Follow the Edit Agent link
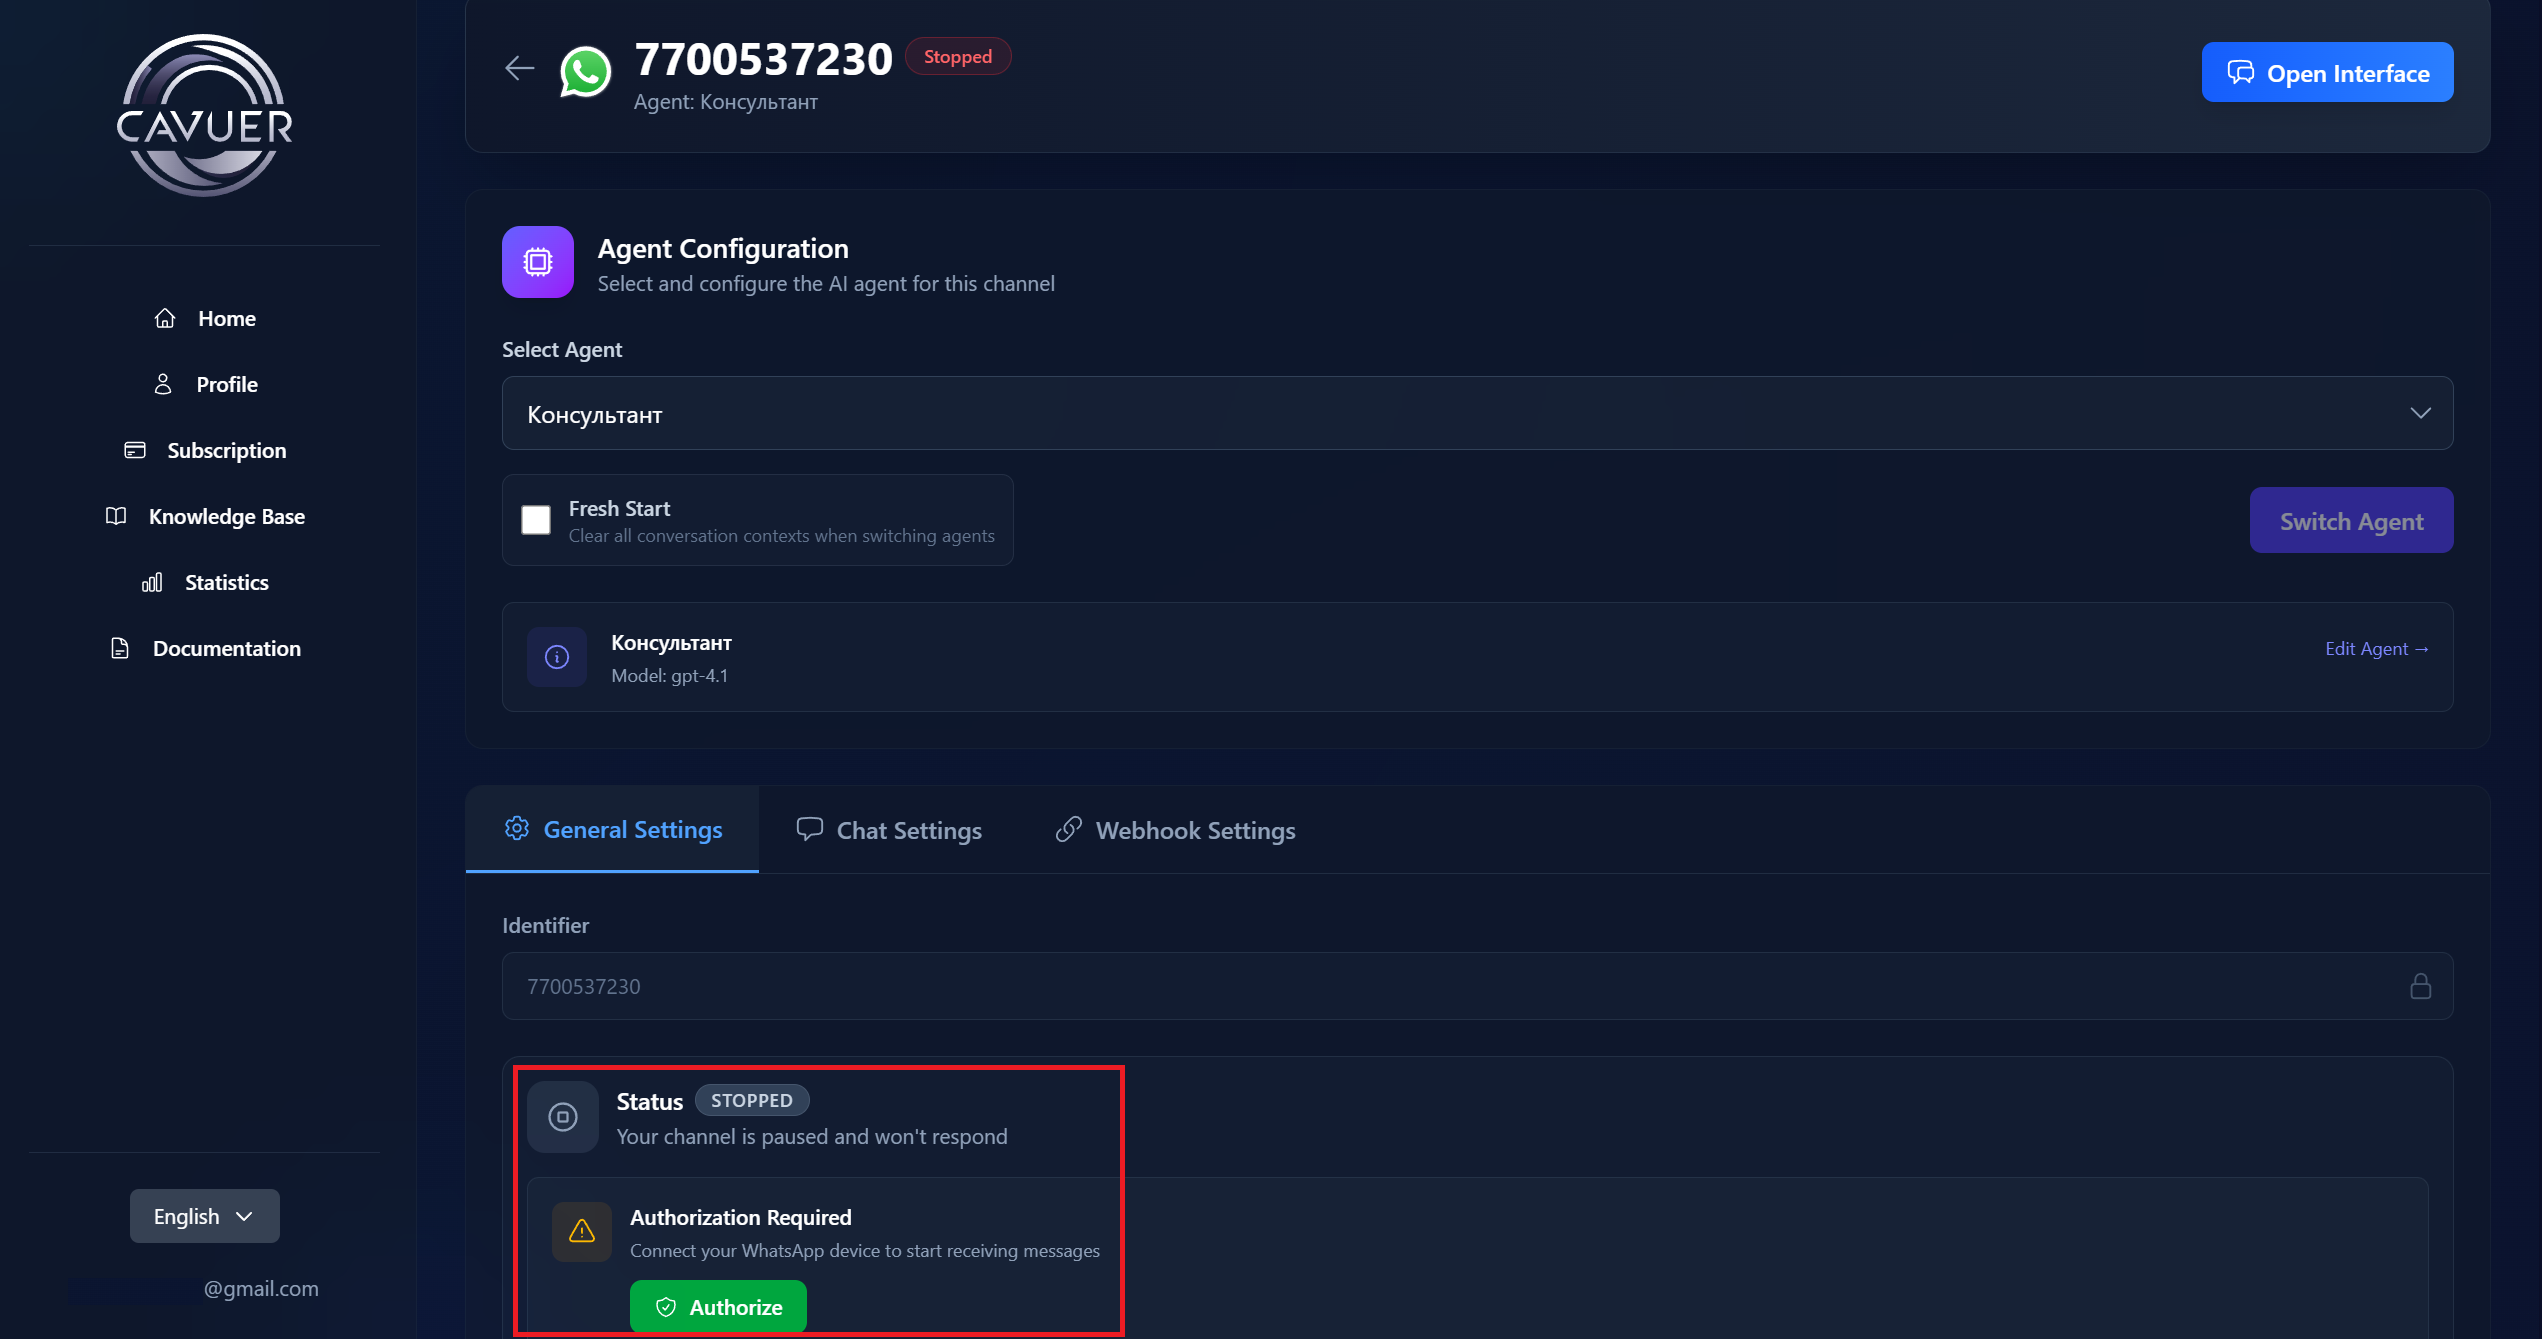The height and width of the screenshot is (1339, 2542). point(2376,649)
